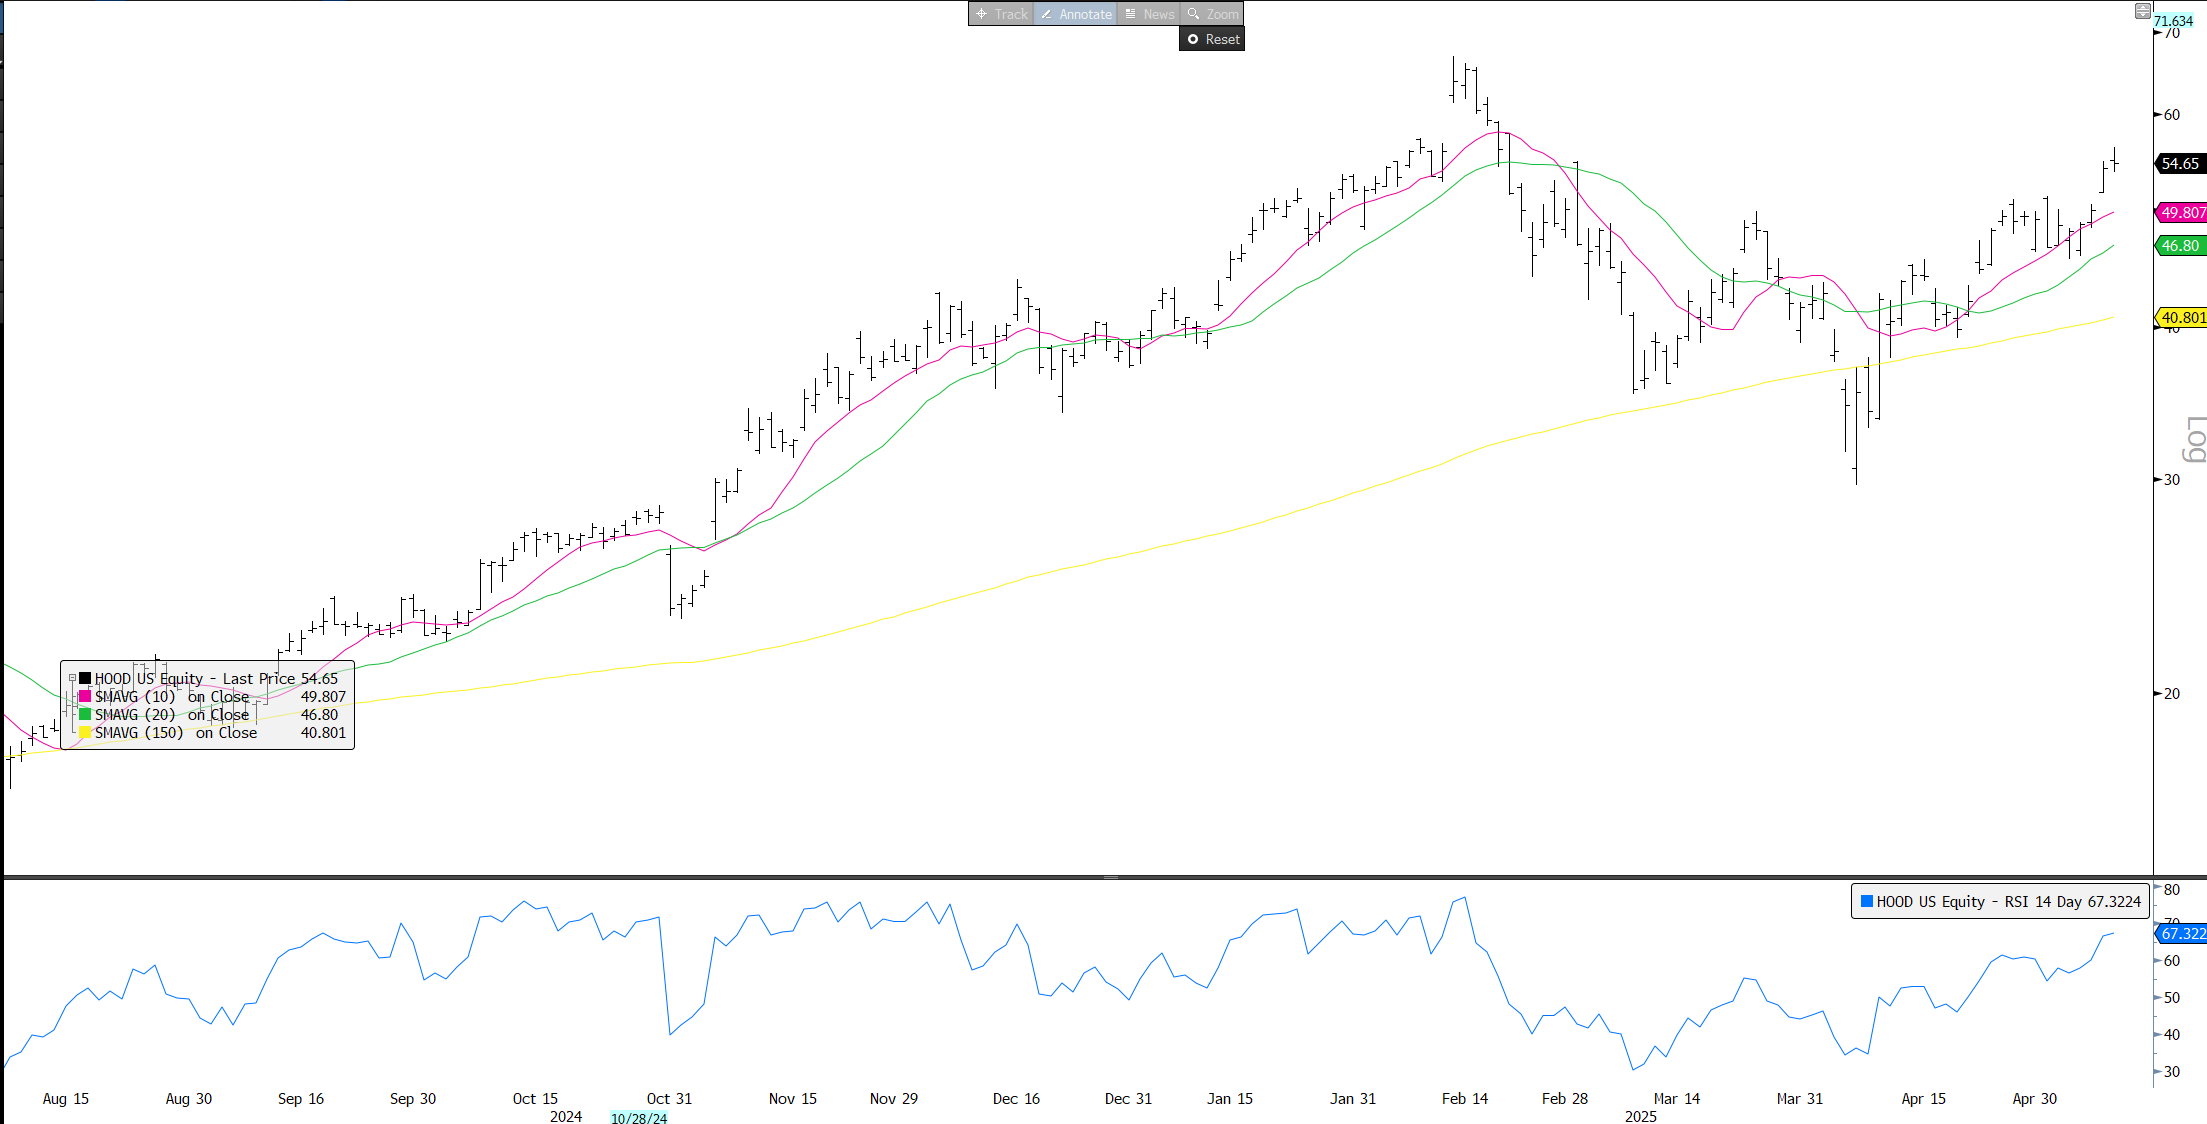Click the 49.807 magenta axis value tag

click(2182, 212)
